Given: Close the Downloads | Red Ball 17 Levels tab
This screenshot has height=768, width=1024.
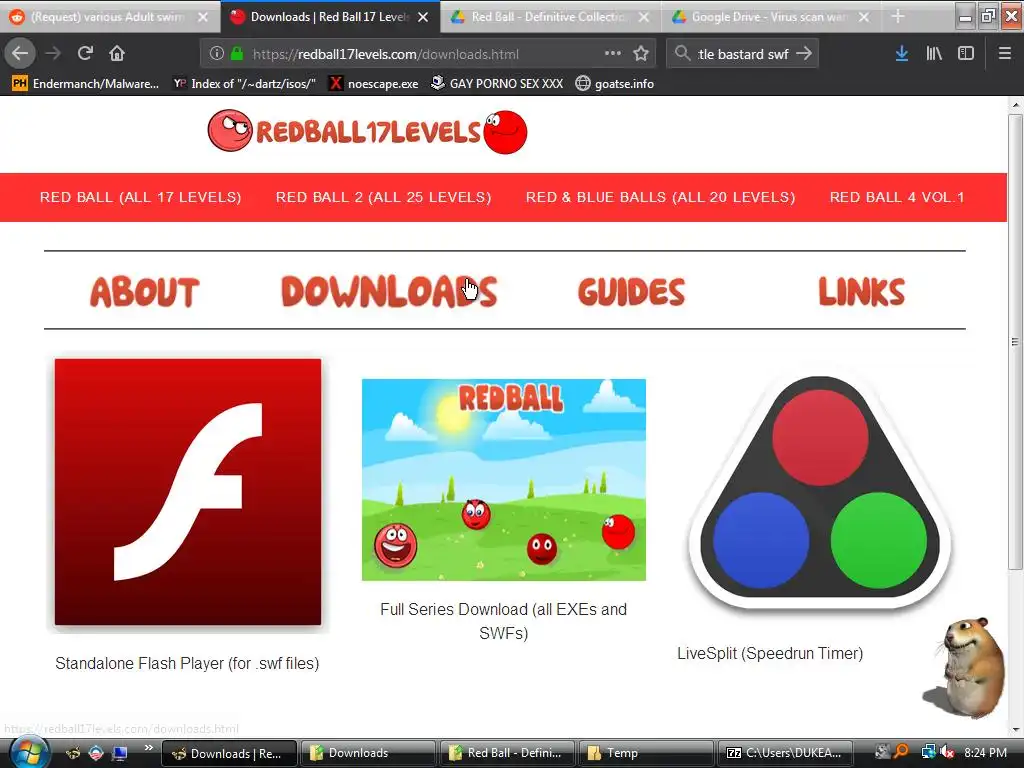Looking at the screenshot, I should pos(423,17).
